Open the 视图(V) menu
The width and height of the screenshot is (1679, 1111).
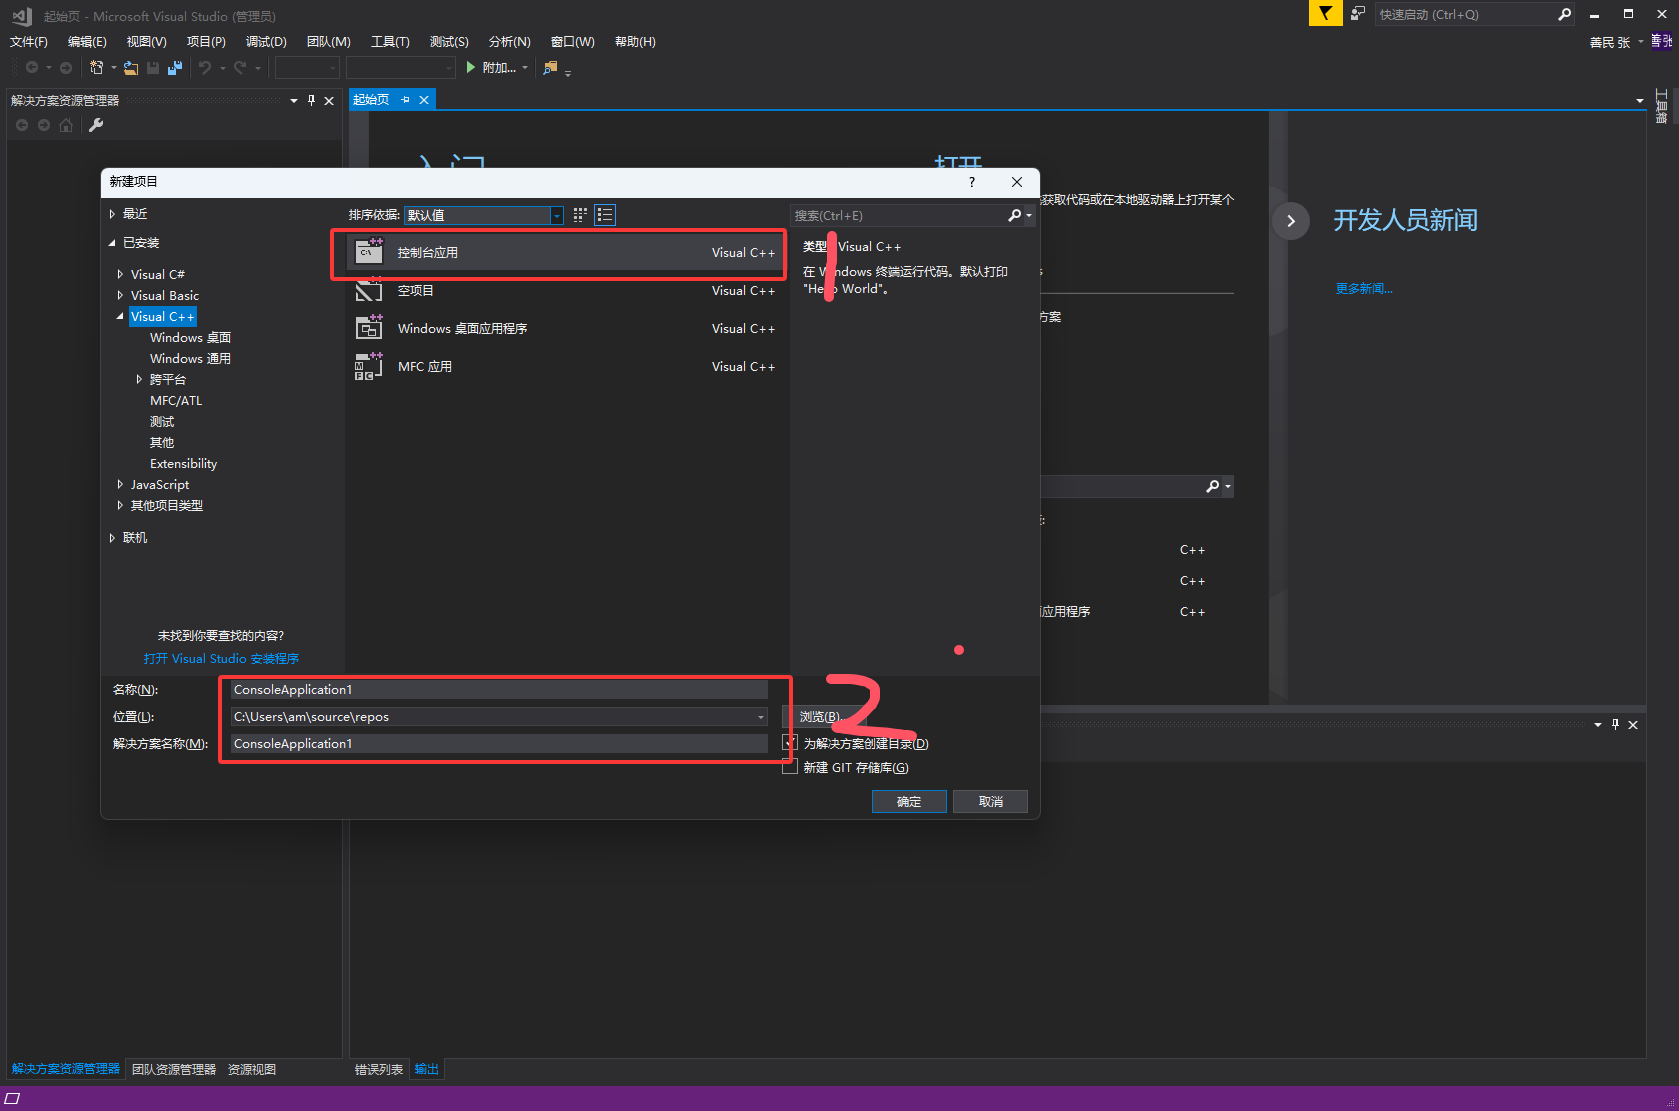point(147,42)
